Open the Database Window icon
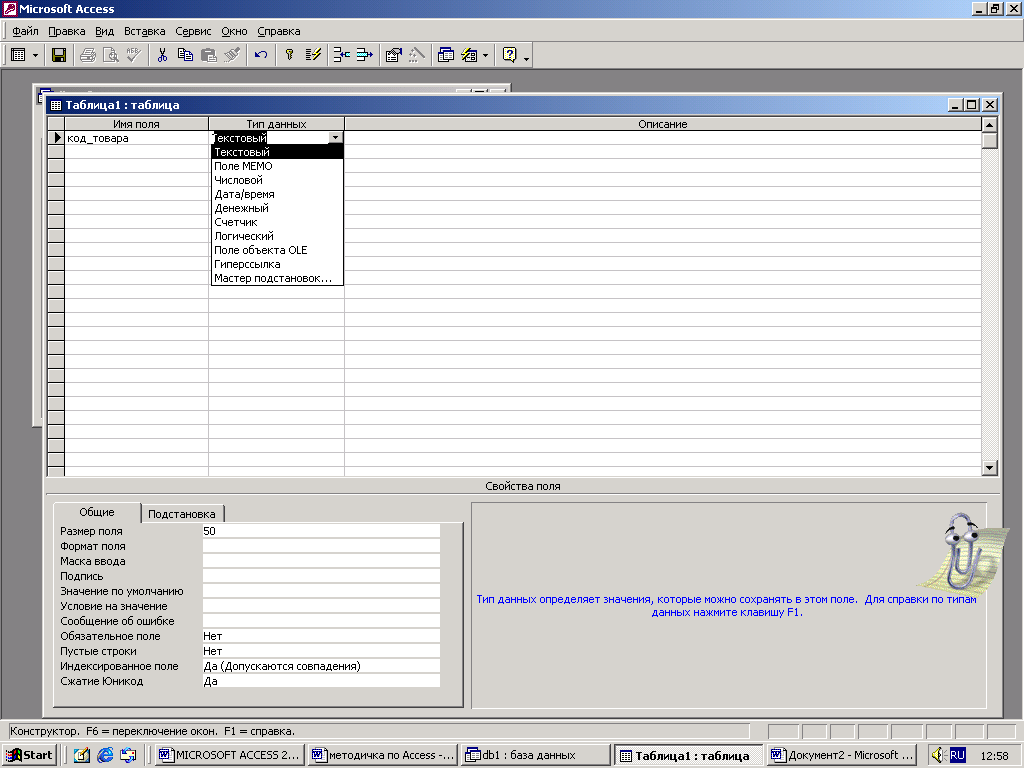This screenshot has height=768, width=1024. (x=446, y=56)
